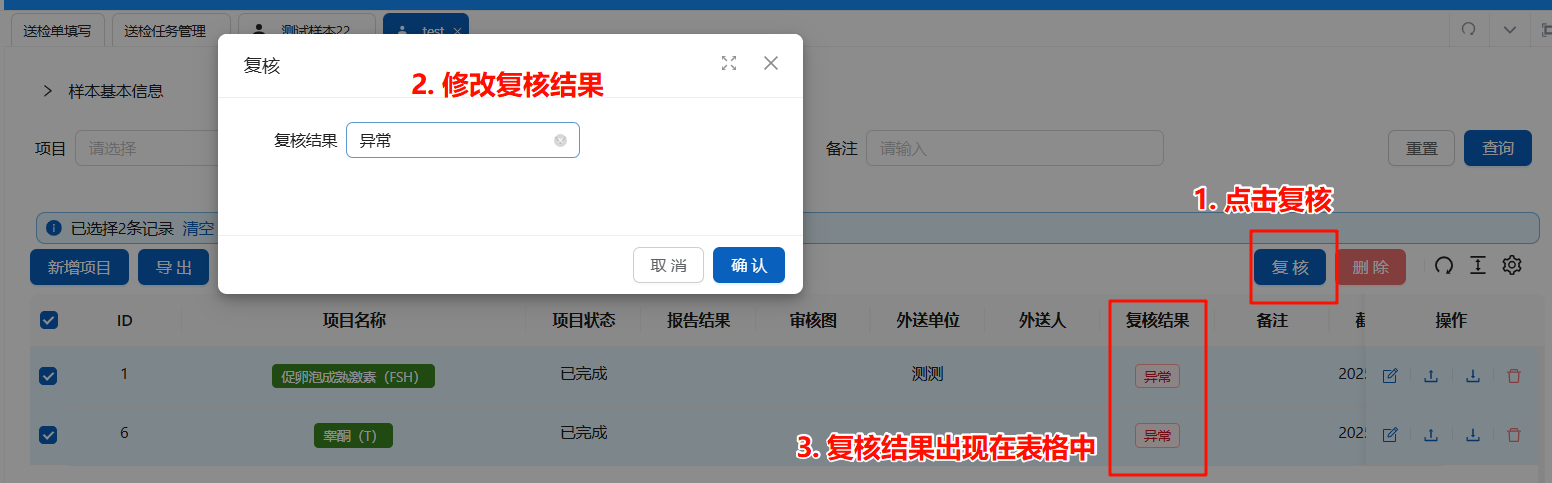Open the table column settings gear
This screenshot has height=483, width=1552.
click(x=1512, y=266)
